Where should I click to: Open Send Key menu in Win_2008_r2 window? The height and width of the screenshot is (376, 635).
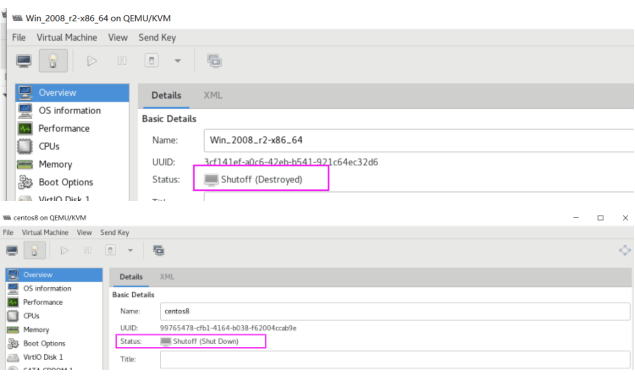pyautogui.click(x=157, y=38)
